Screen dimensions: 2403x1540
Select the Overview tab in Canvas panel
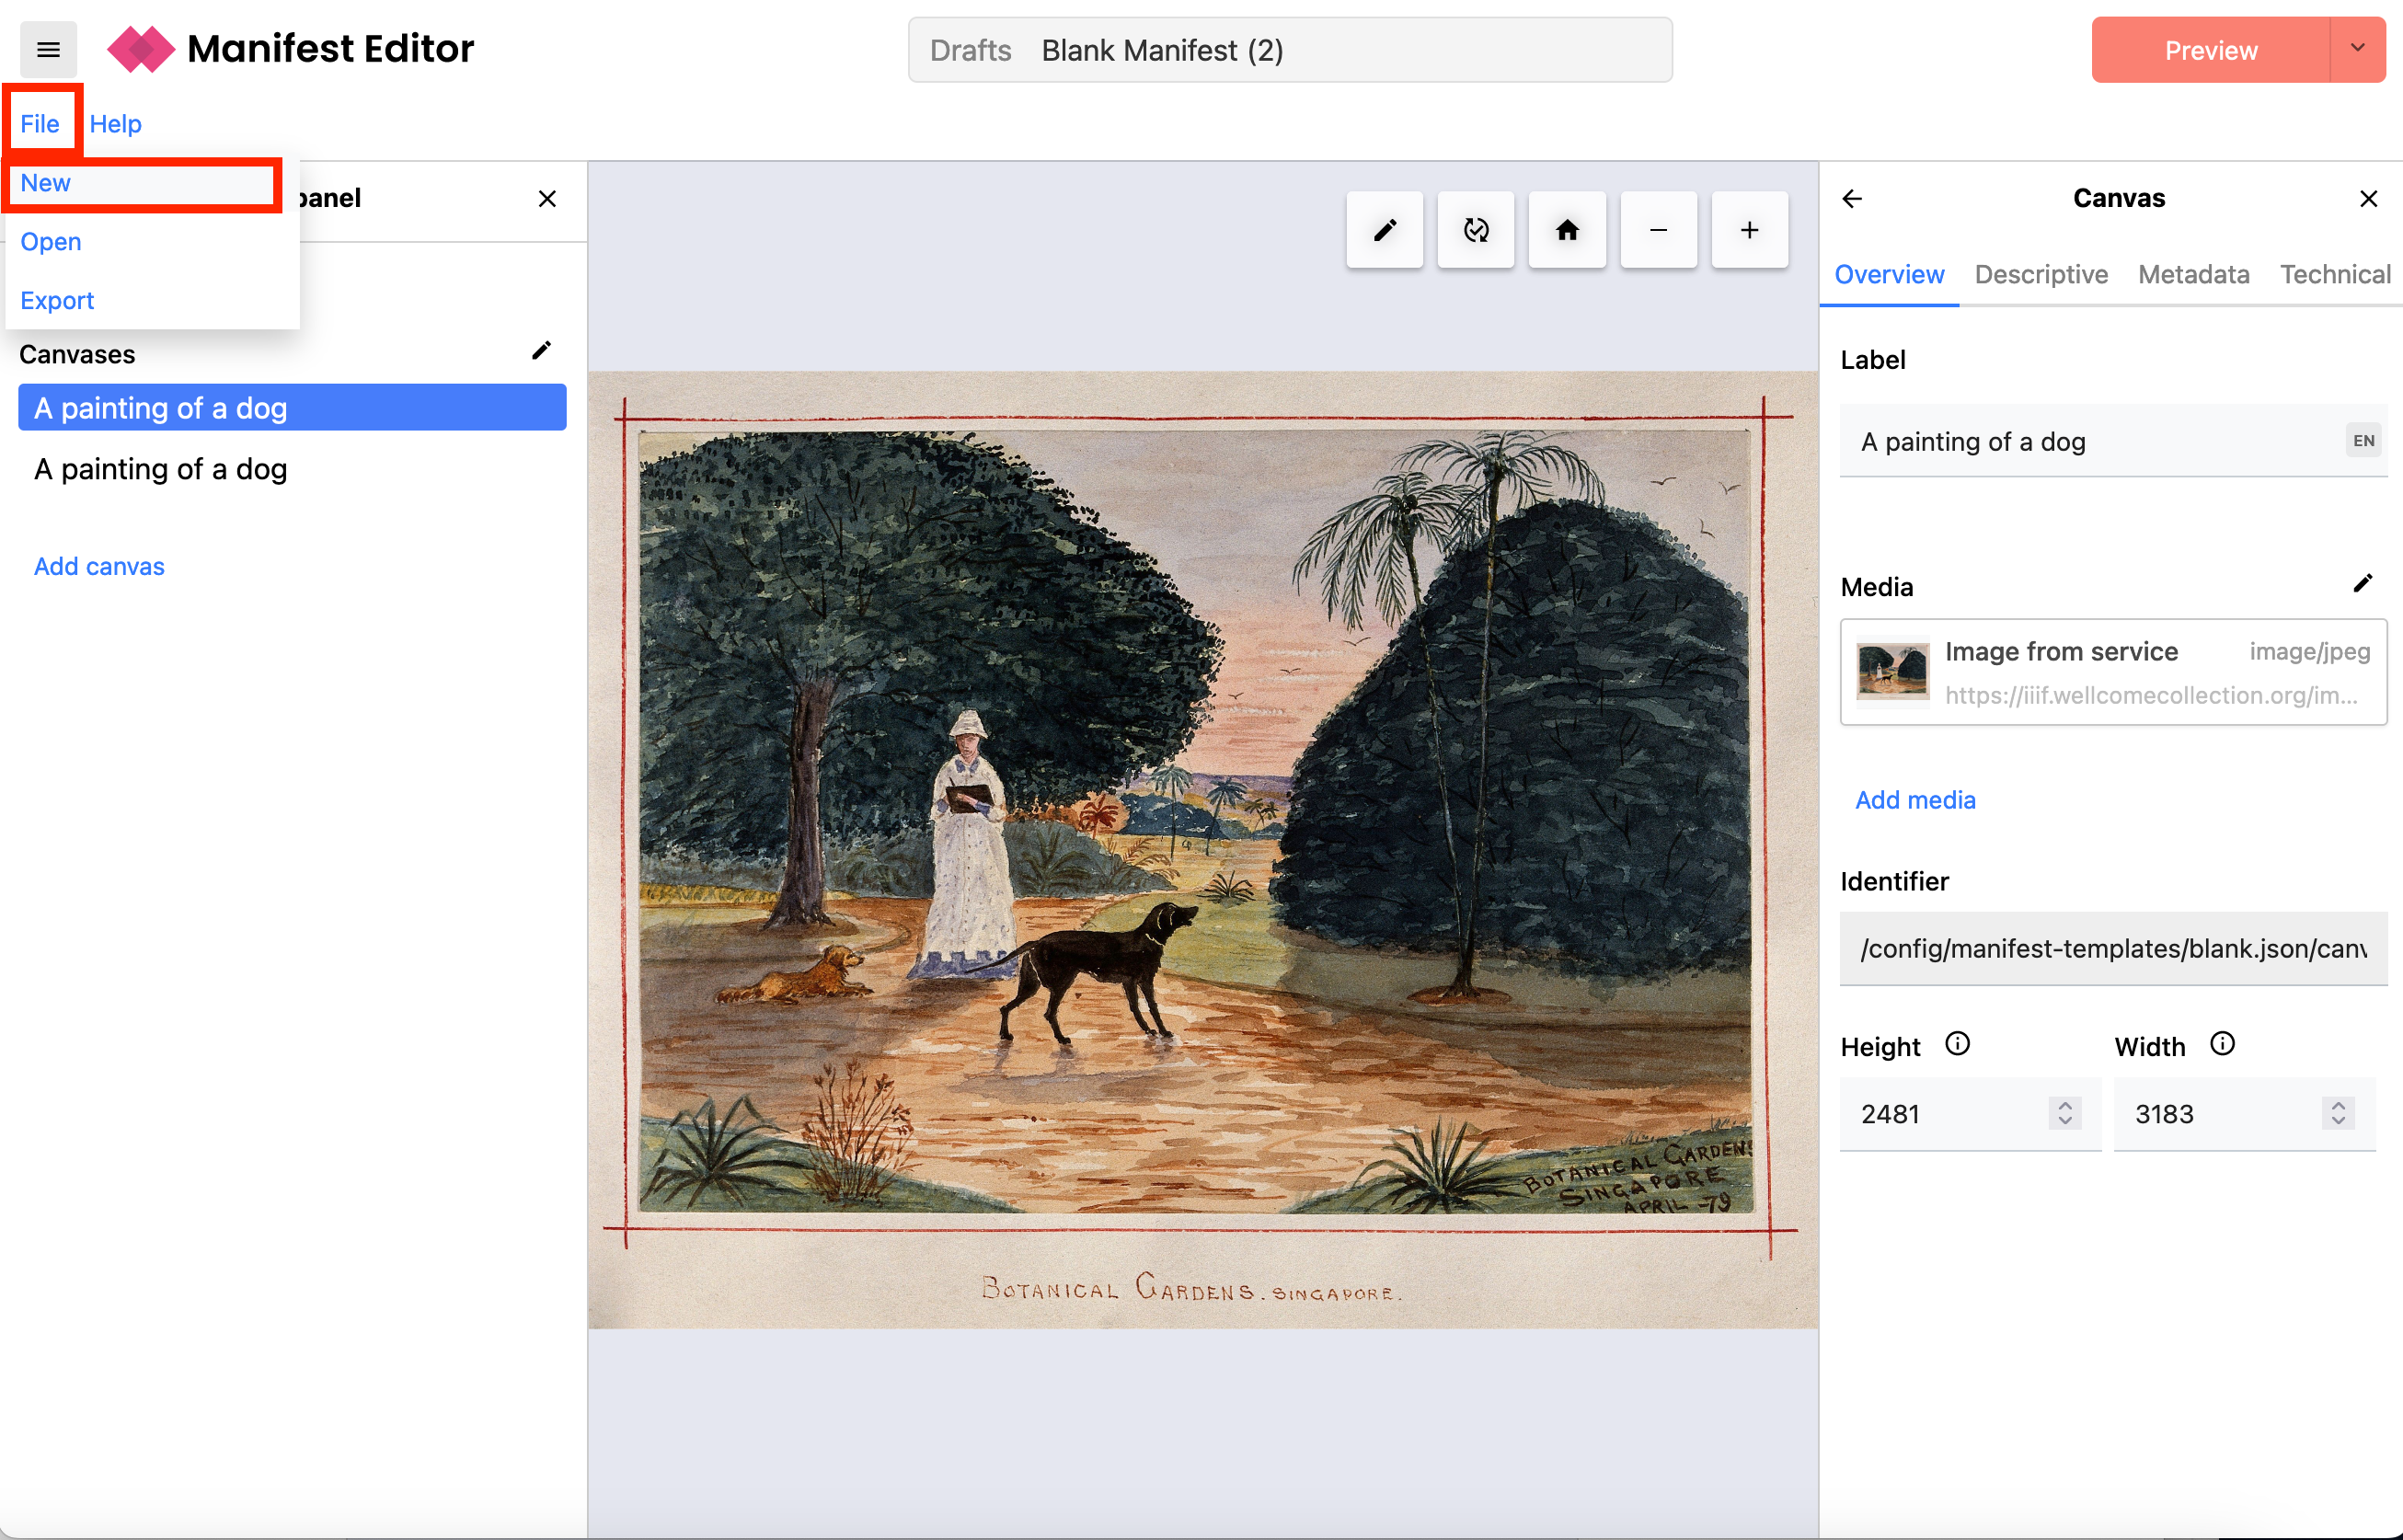pos(1890,275)
